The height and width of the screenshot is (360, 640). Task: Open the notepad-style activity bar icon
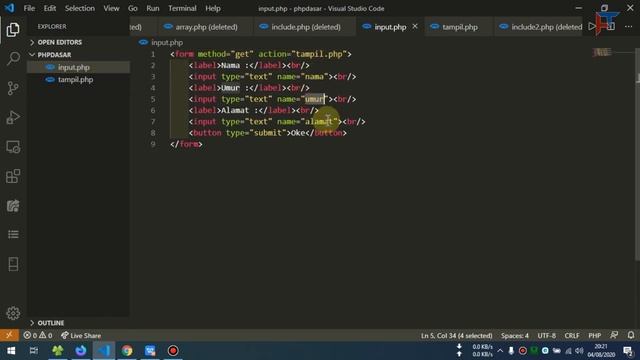click(13, 206)
